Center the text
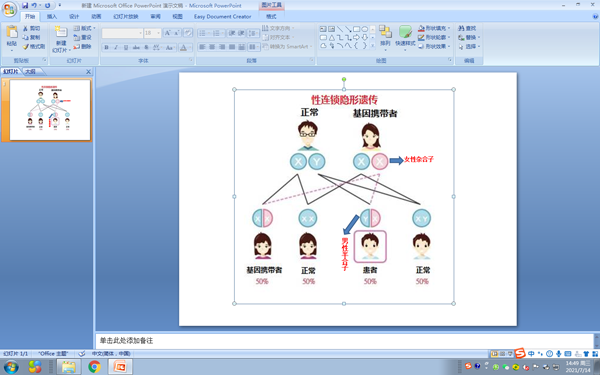Screen dimensions: 600x375 [x=212, y=47]
